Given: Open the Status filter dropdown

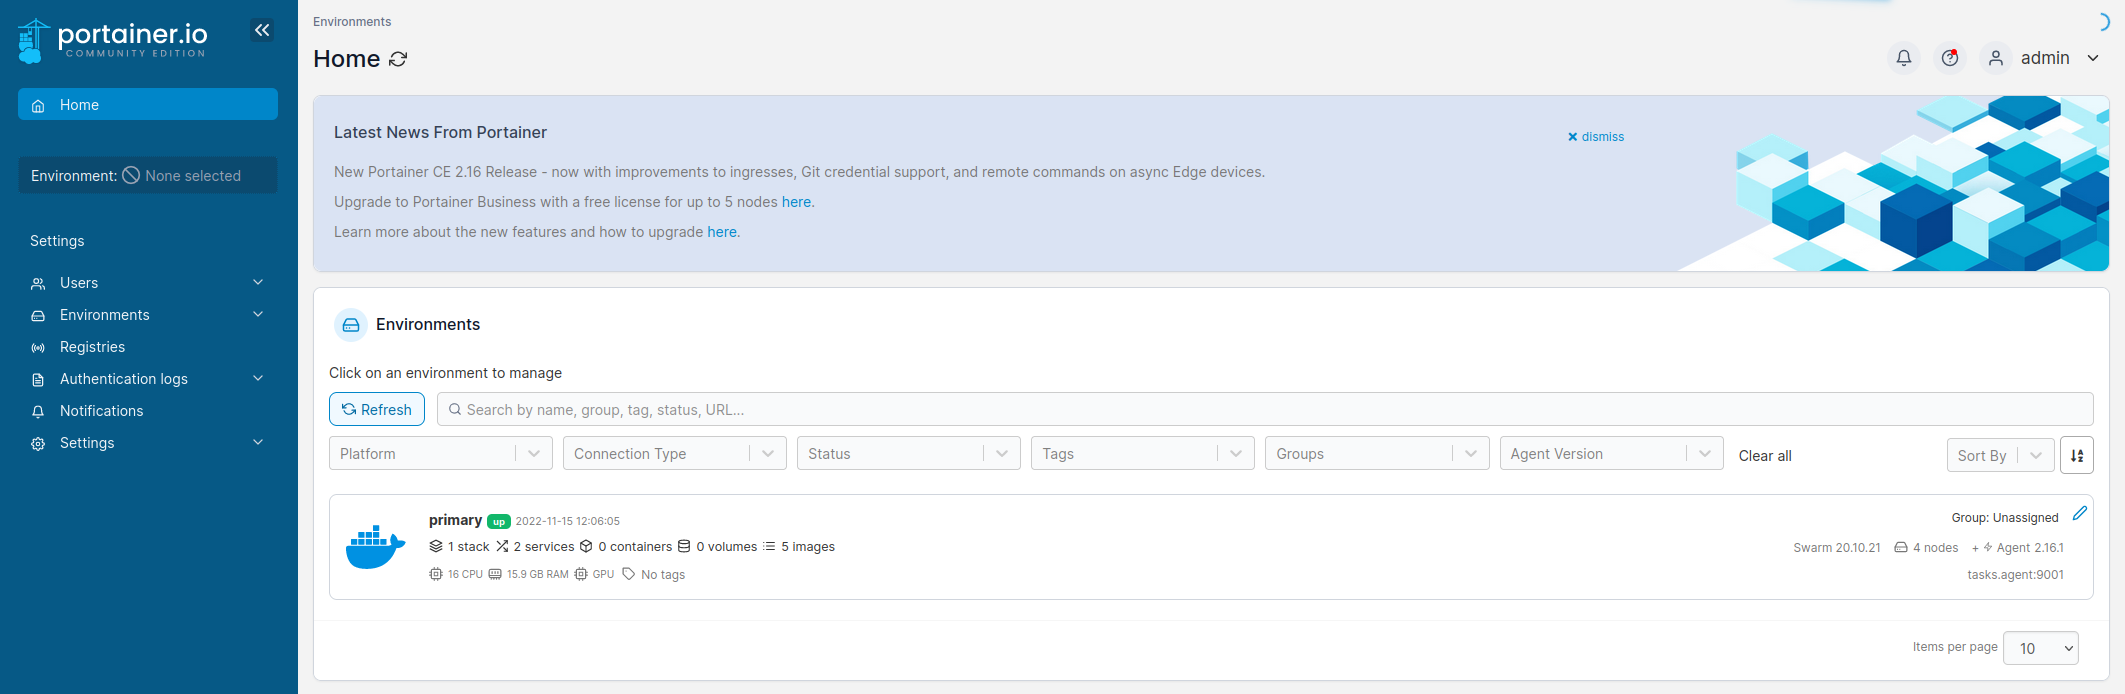Looking at the screenshot, I should pos(908,454).
